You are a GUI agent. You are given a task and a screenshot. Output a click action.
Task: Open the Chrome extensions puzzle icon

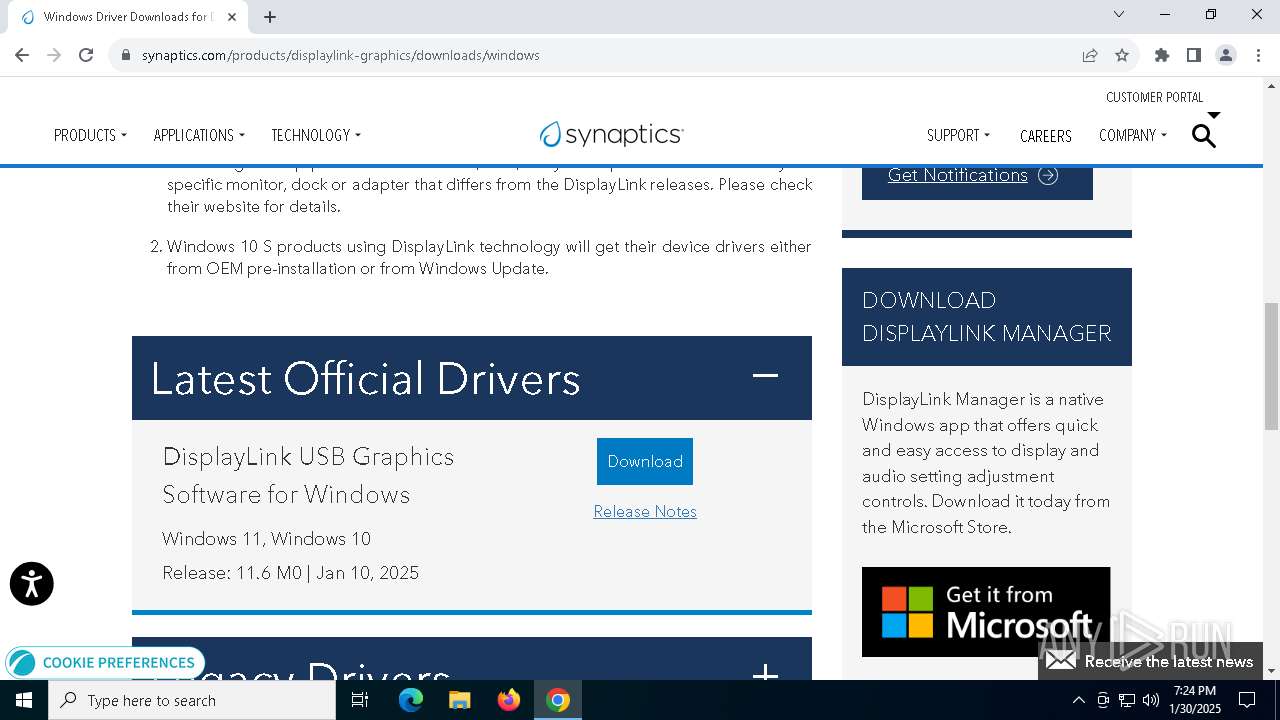[1162, 55]
